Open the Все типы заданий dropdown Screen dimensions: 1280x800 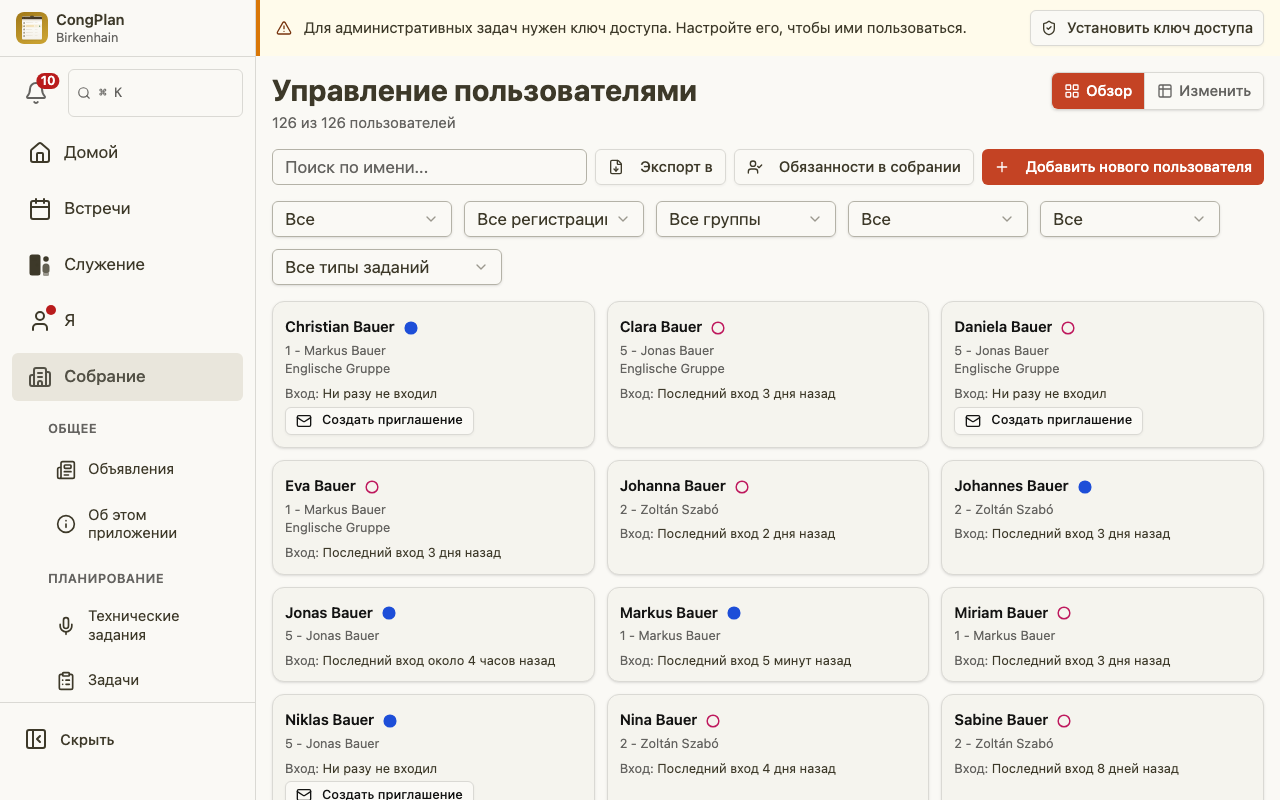386,267
